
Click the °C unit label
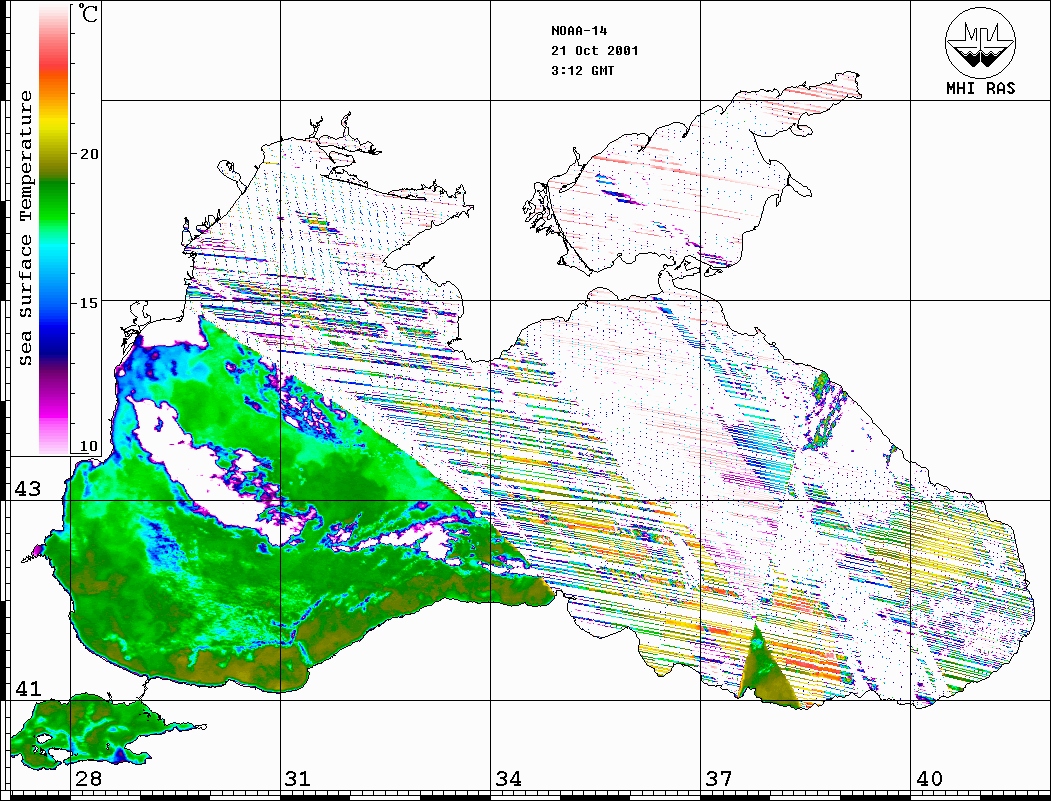pyautogui.click(x=88, y=13)
